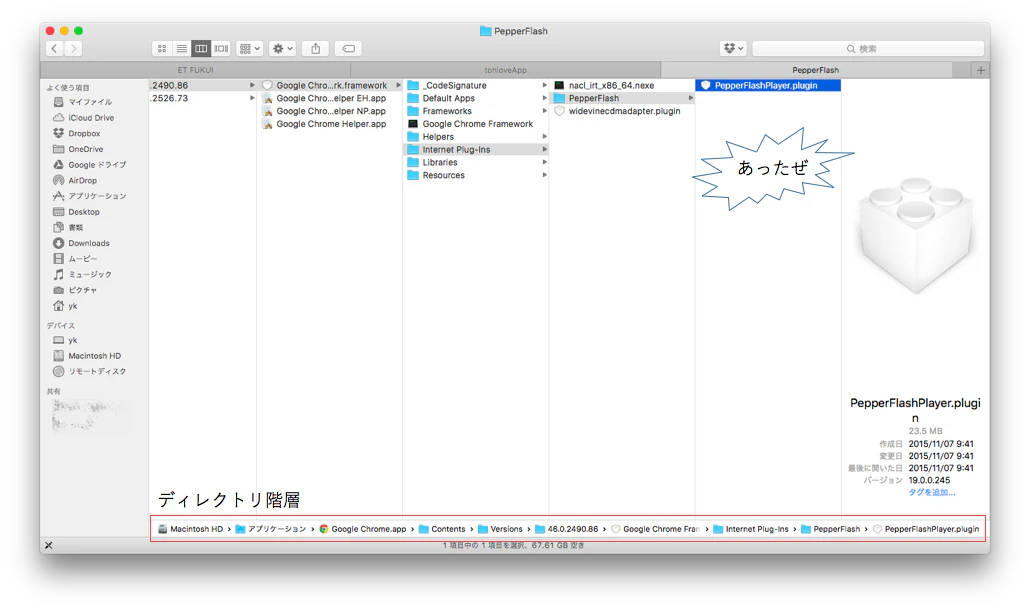This screenshot has height=611, width=1030.
Task: Select the PepperFlash tab
Action: (x=815, y=70)
